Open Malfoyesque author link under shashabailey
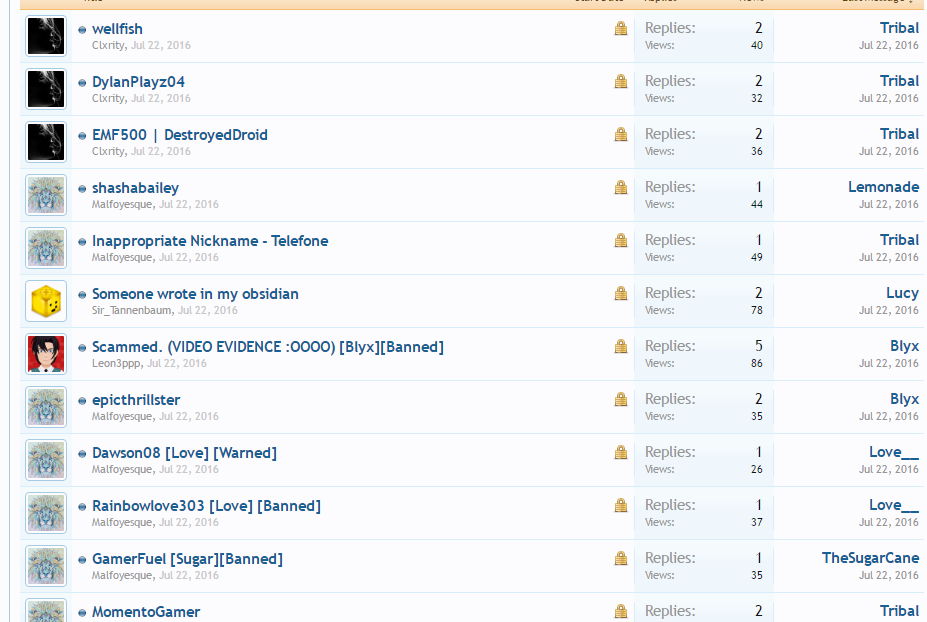 (122, 205)
